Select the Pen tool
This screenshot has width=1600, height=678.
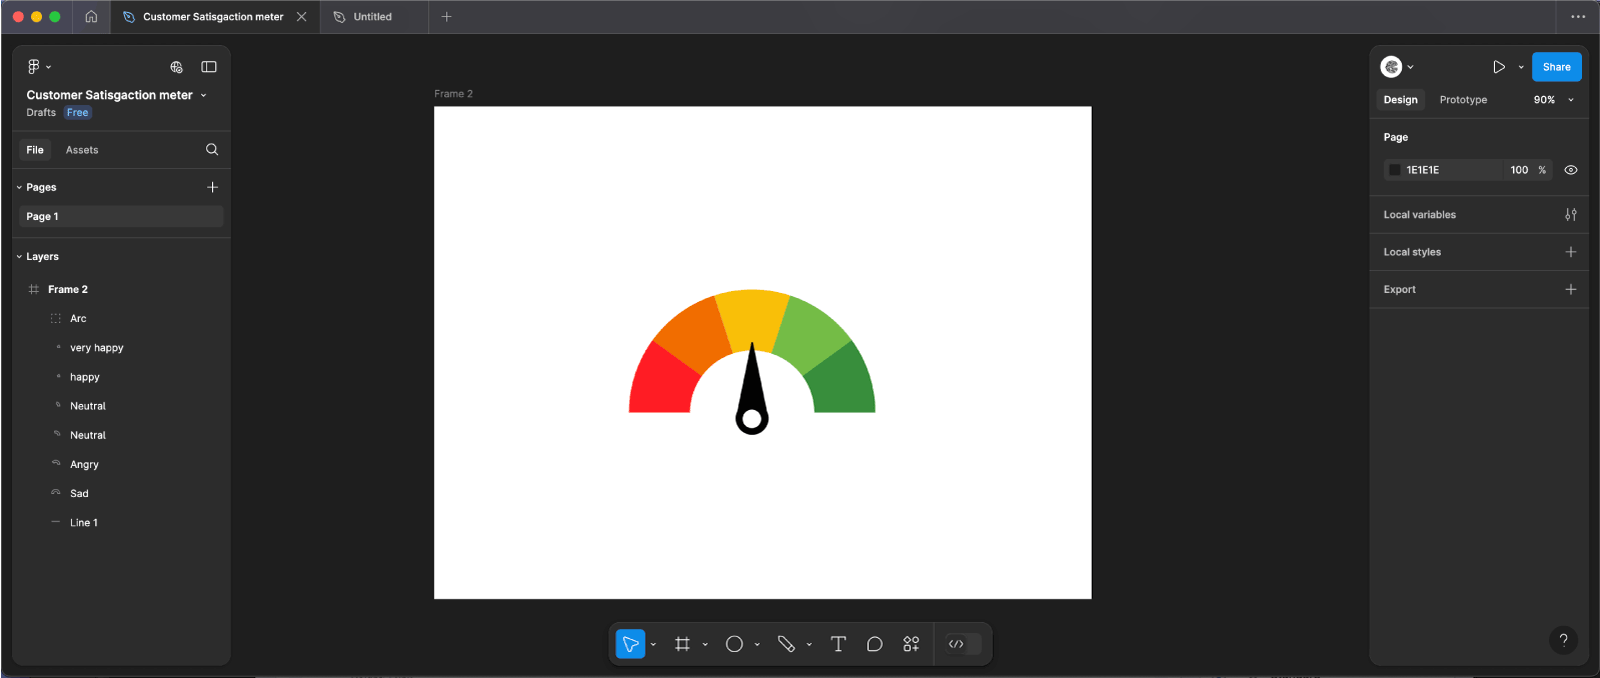786,644
